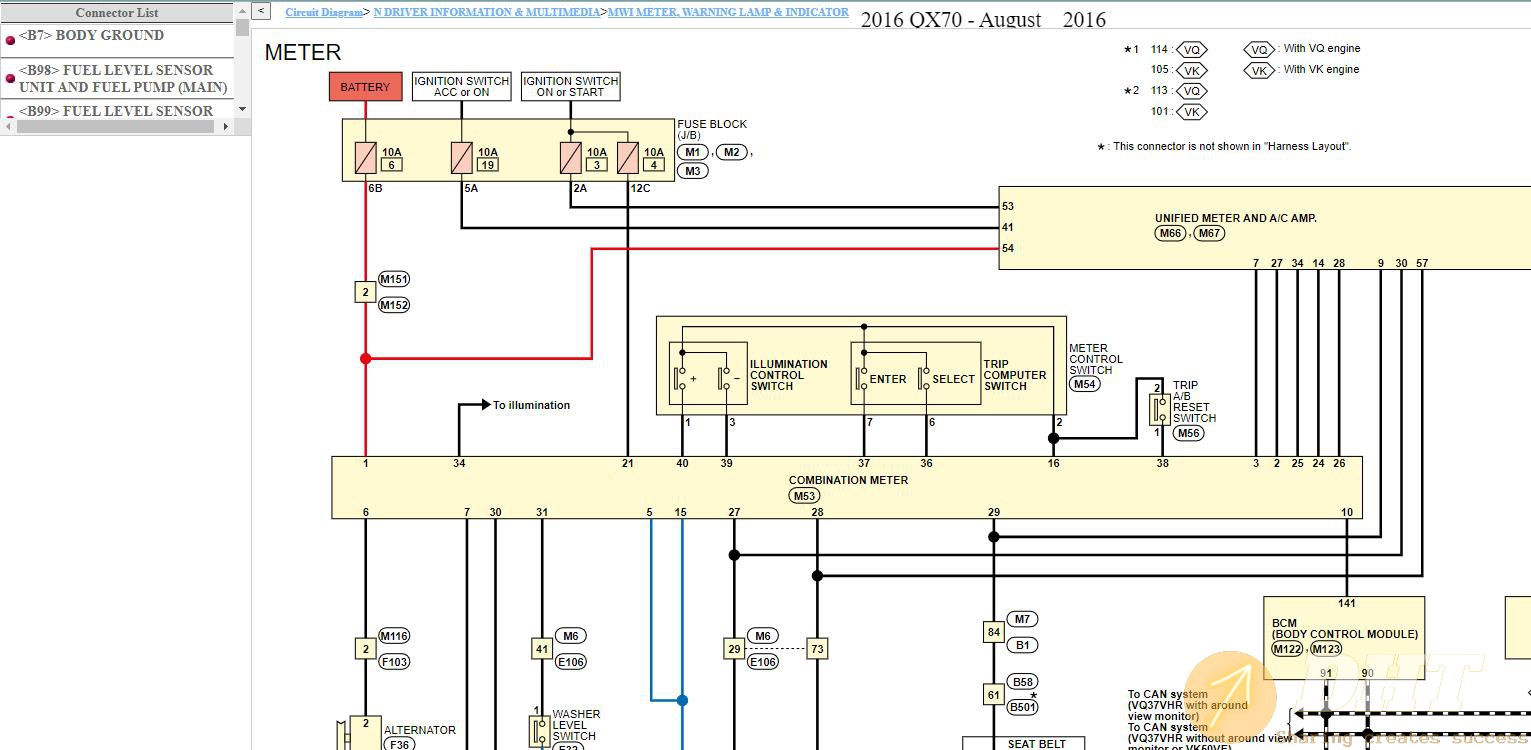Open the M151 connector label

pos(394,280)
